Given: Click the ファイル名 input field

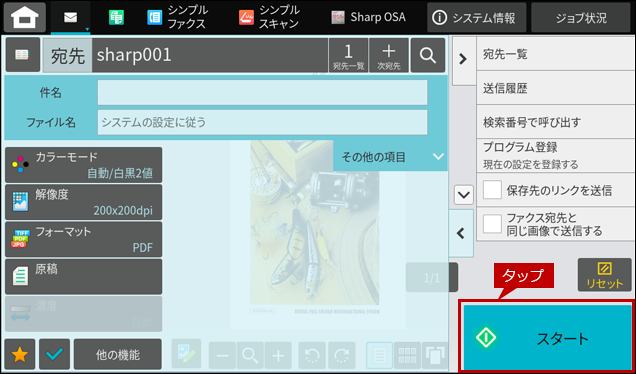Looking at the screenshot, I should click(262, 122).
